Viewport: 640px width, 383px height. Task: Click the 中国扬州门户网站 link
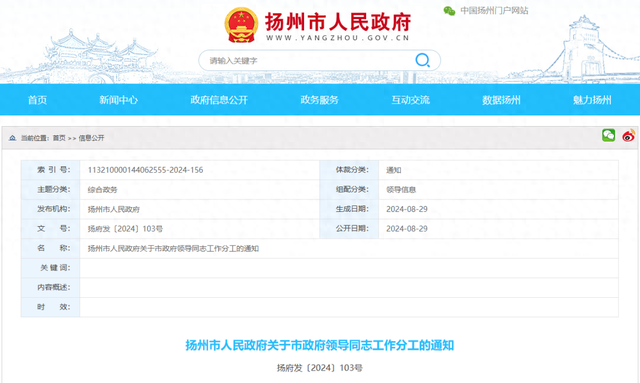(x=494, y=11)
